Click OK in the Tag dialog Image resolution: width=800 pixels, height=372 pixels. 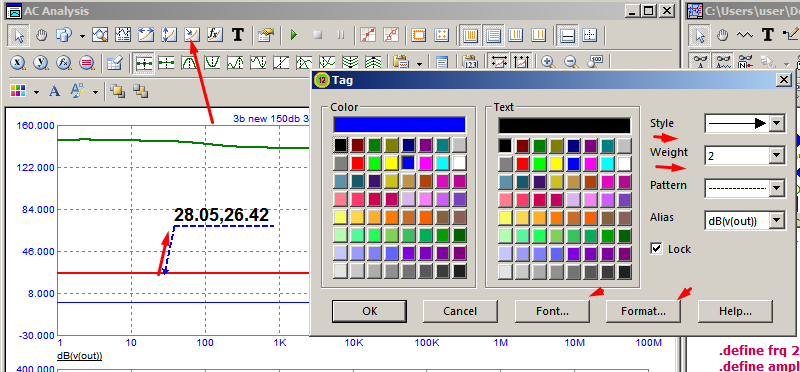coord(369,311)
